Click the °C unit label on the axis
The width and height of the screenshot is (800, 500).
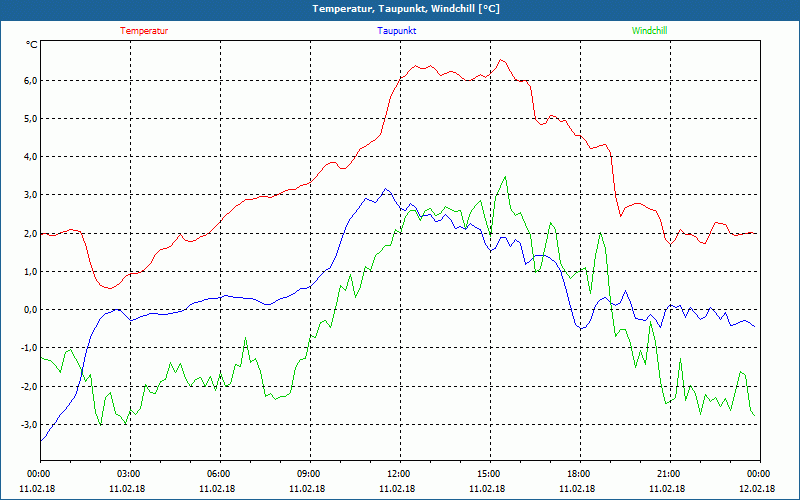pyautogui.click(x=32, y=45)
